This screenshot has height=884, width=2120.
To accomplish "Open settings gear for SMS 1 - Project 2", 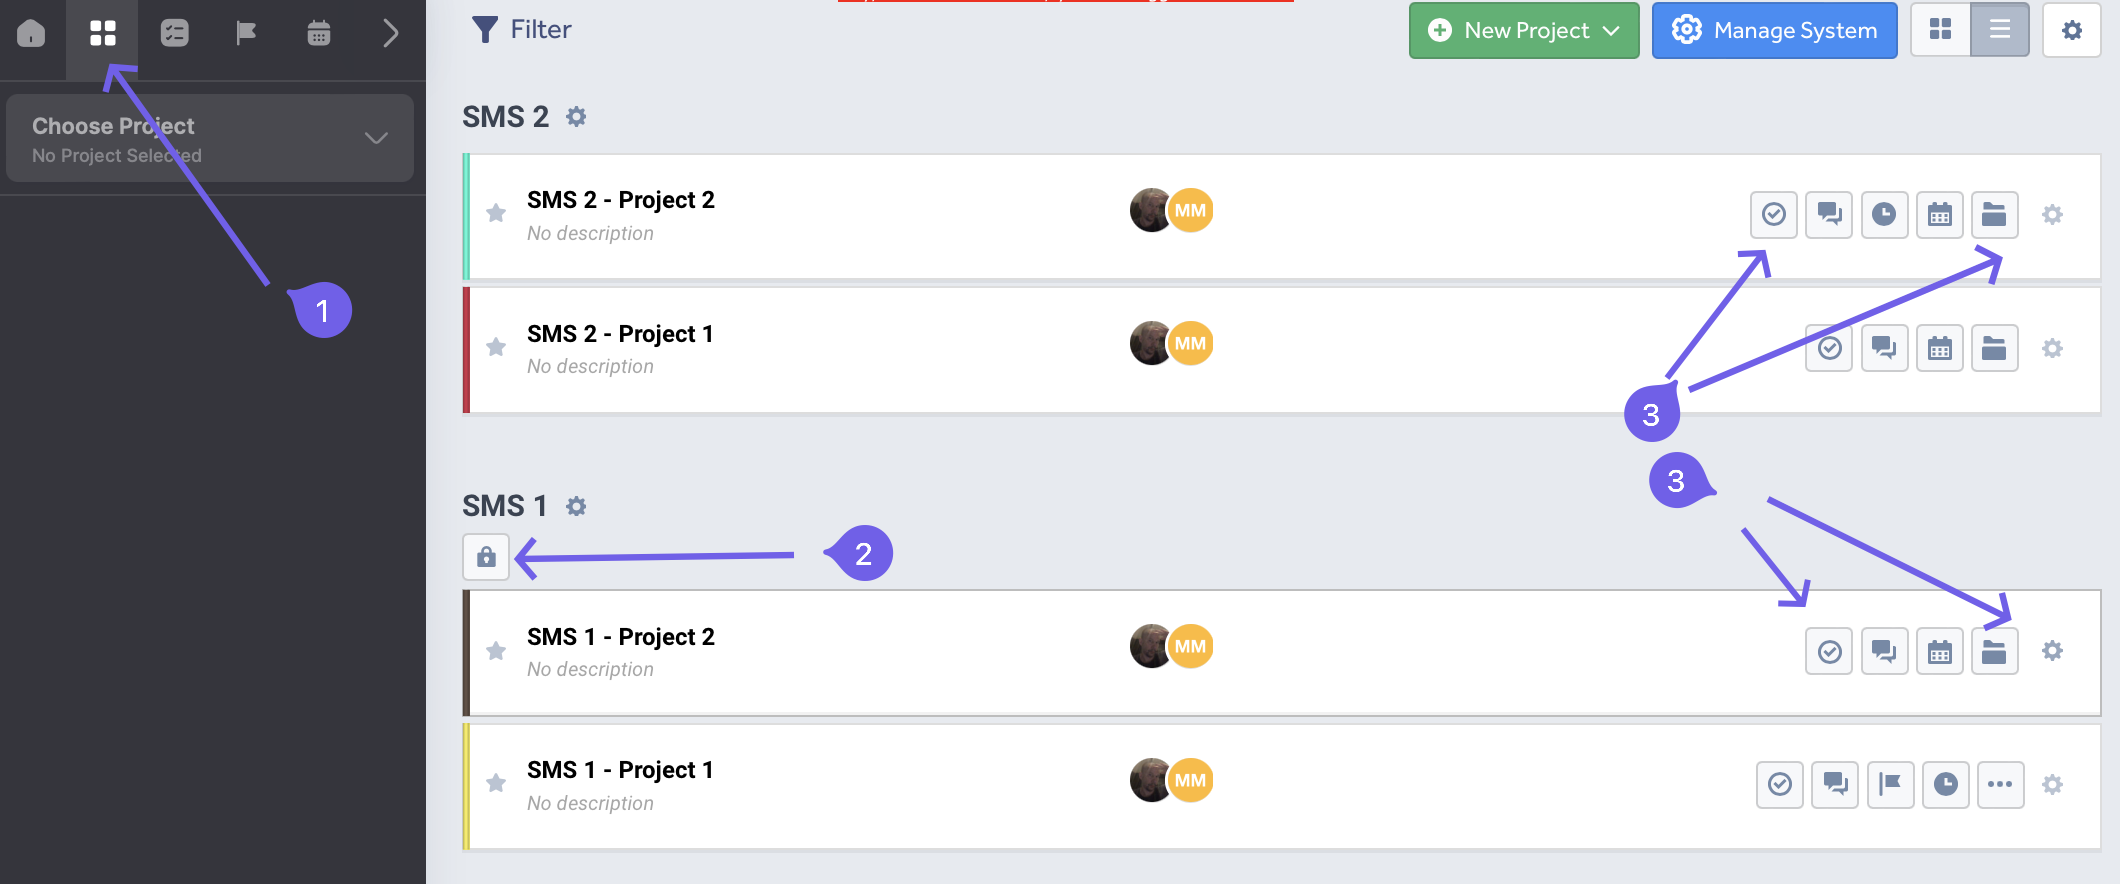I will coord(2052,651).
